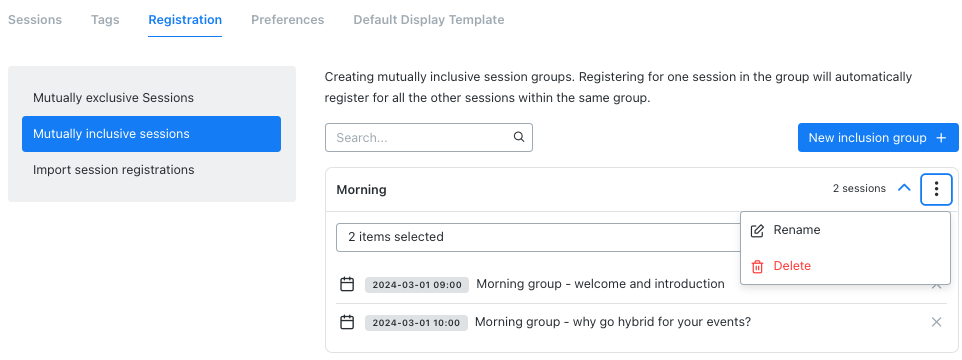Select the Registration tab
Image resolution: width=962 pixels, height=360 pixels.
185,20
